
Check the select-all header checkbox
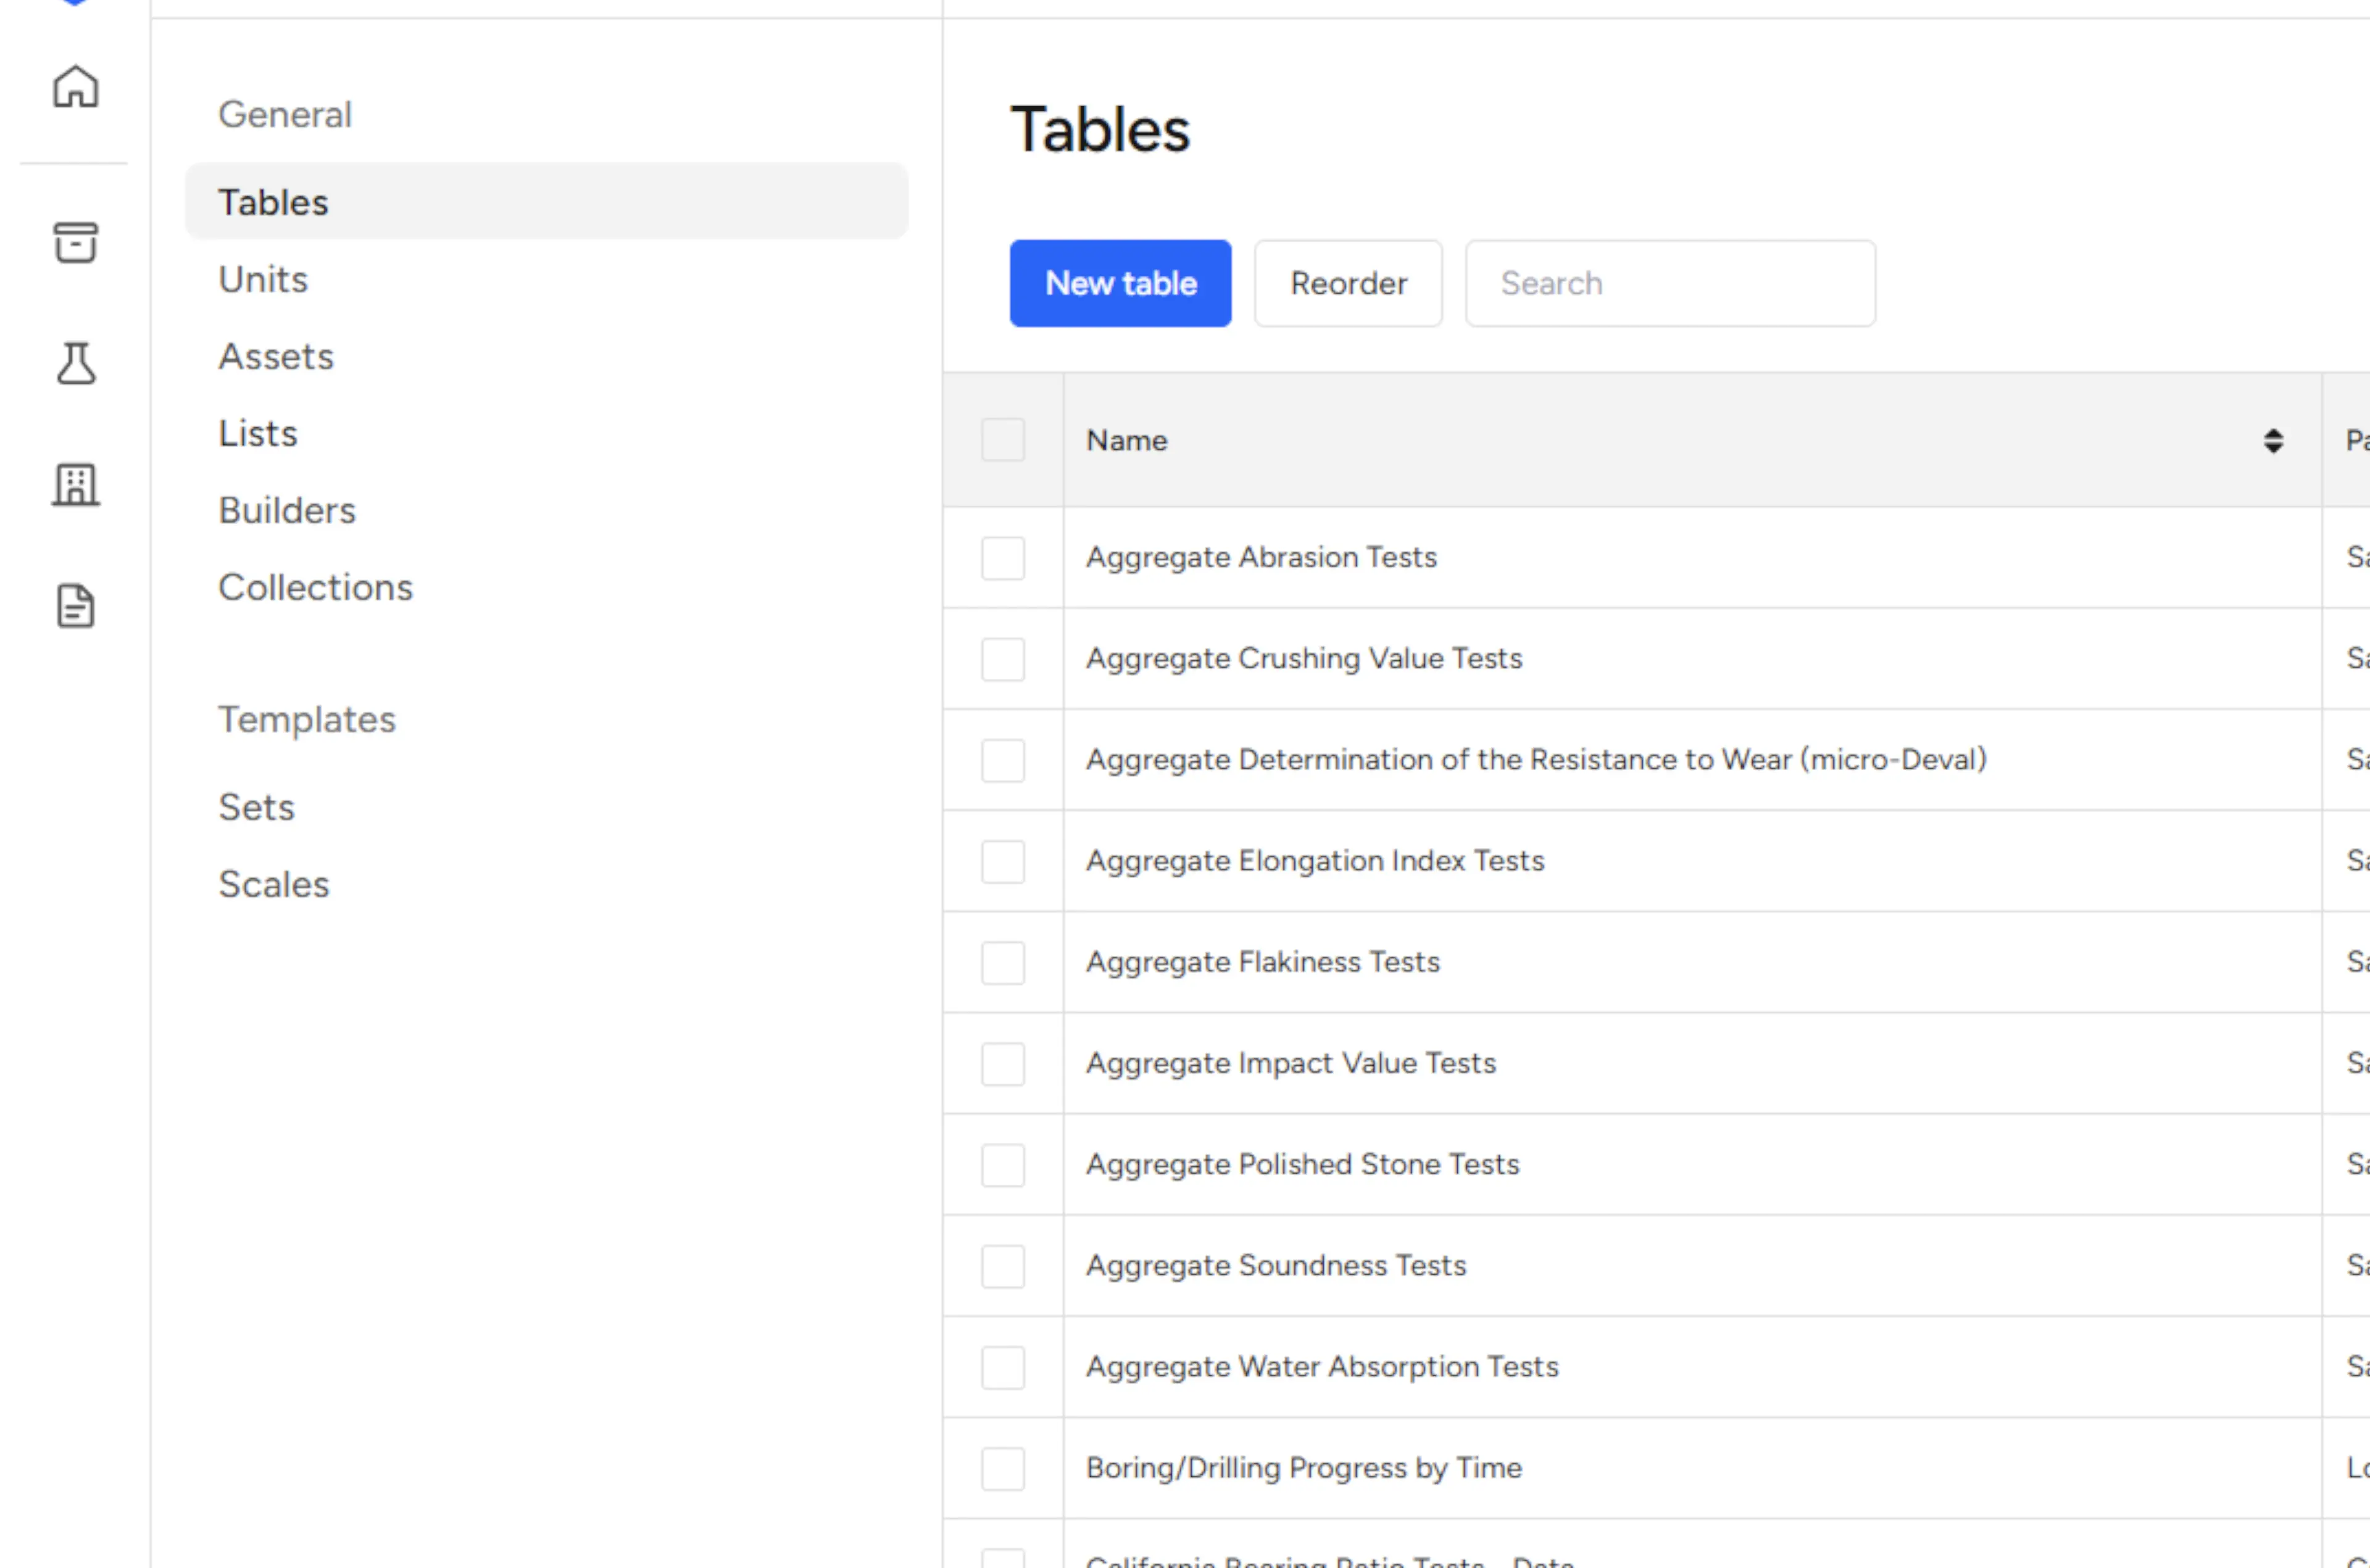click(1002, 440)
